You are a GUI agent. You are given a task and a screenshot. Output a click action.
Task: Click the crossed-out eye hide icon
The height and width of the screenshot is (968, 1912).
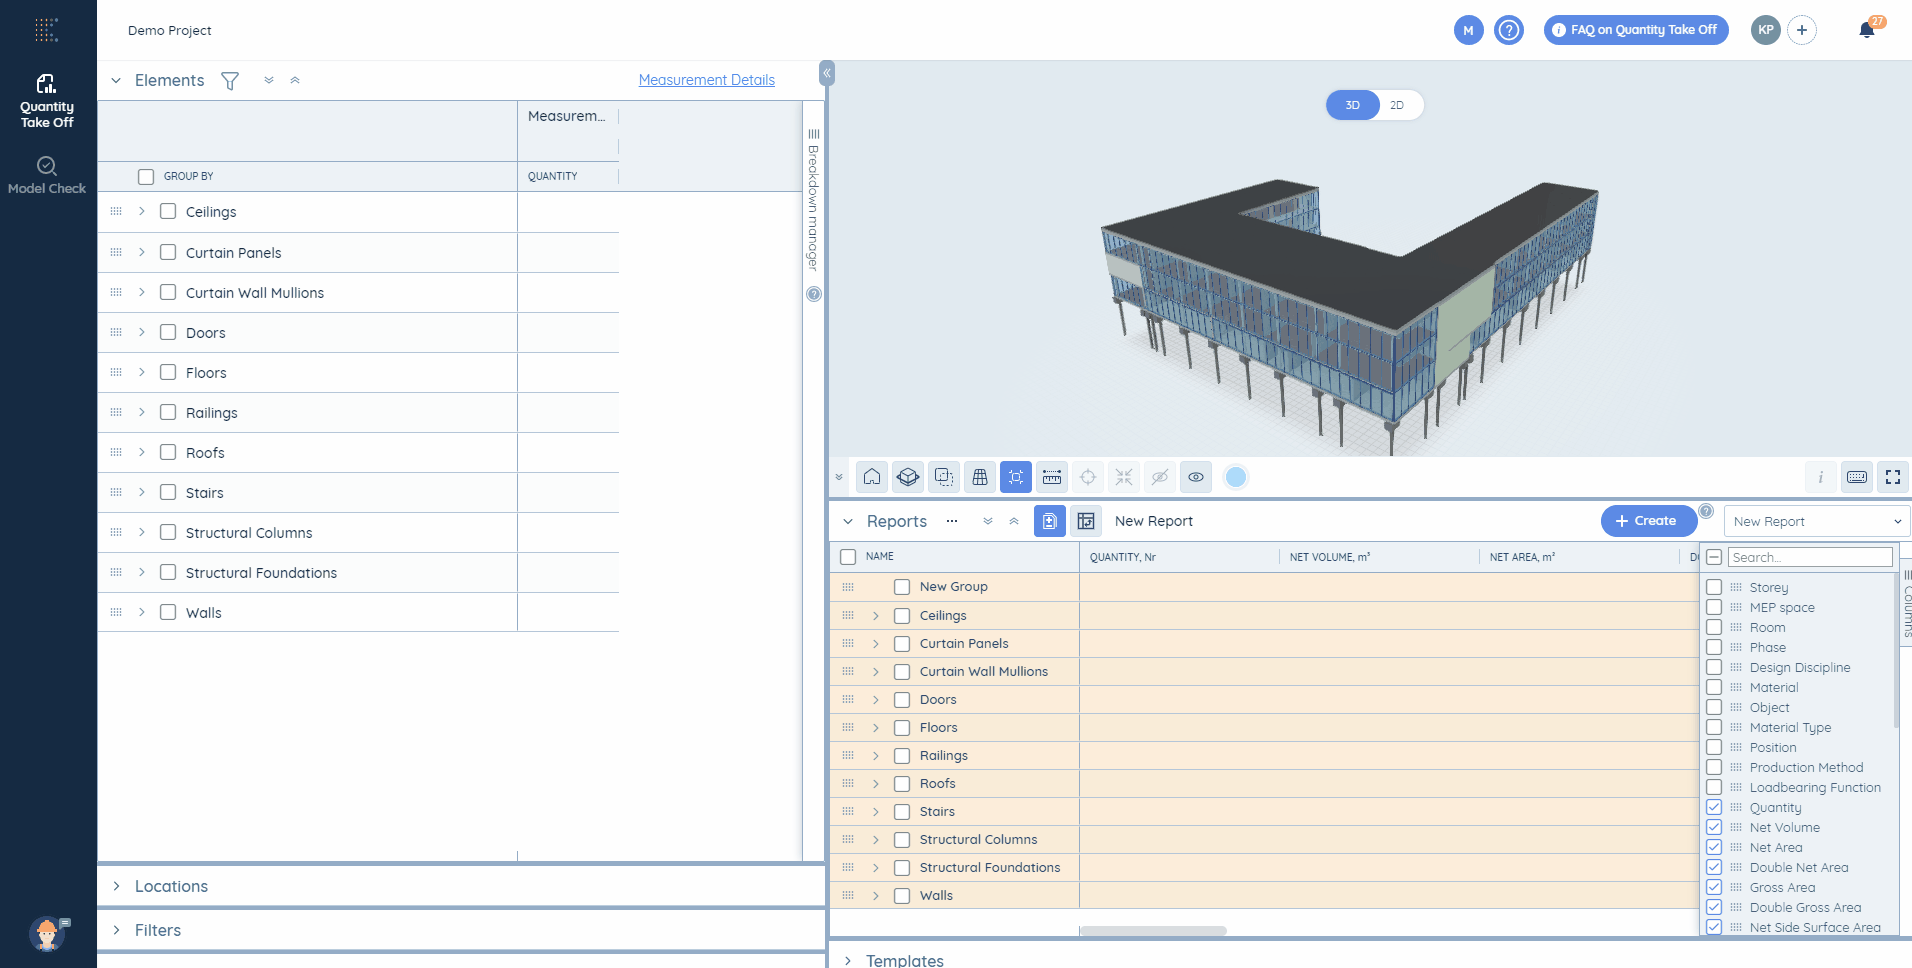pyautogui.click(x=1160, y=477)
